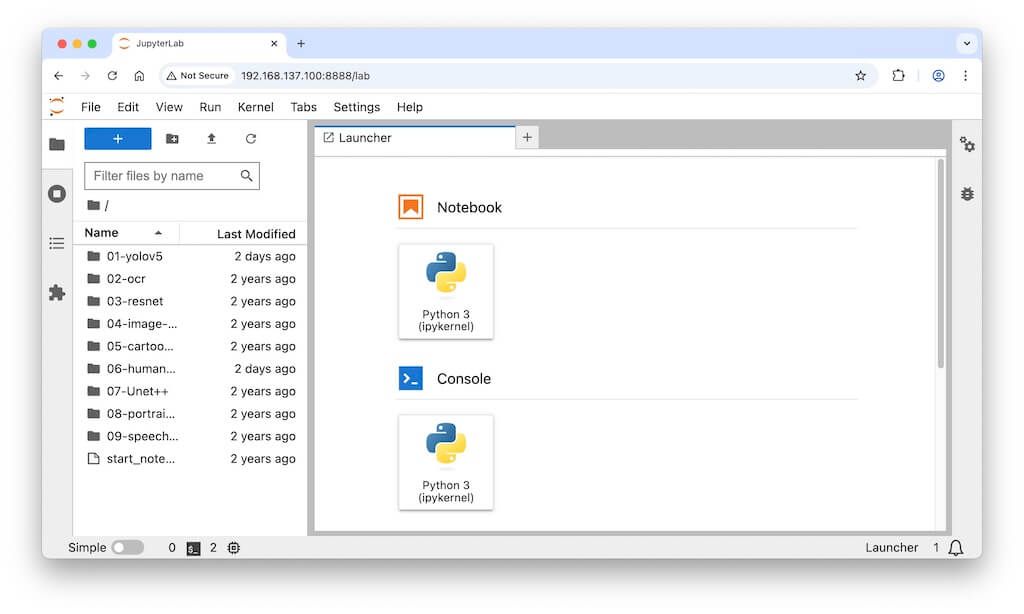
Task: Open the Extension Manager puzzle icon
Action: 57,293
